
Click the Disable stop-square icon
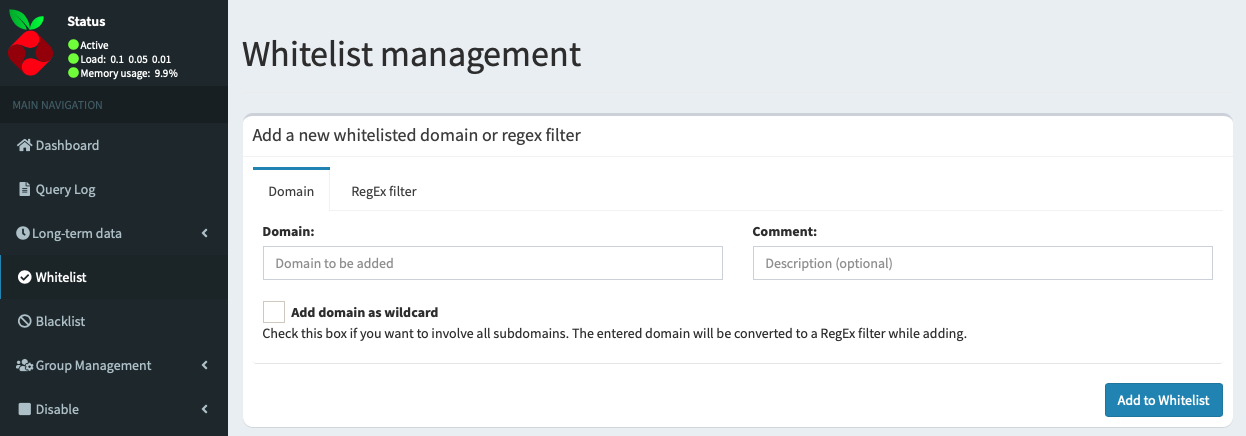point(25,409)
